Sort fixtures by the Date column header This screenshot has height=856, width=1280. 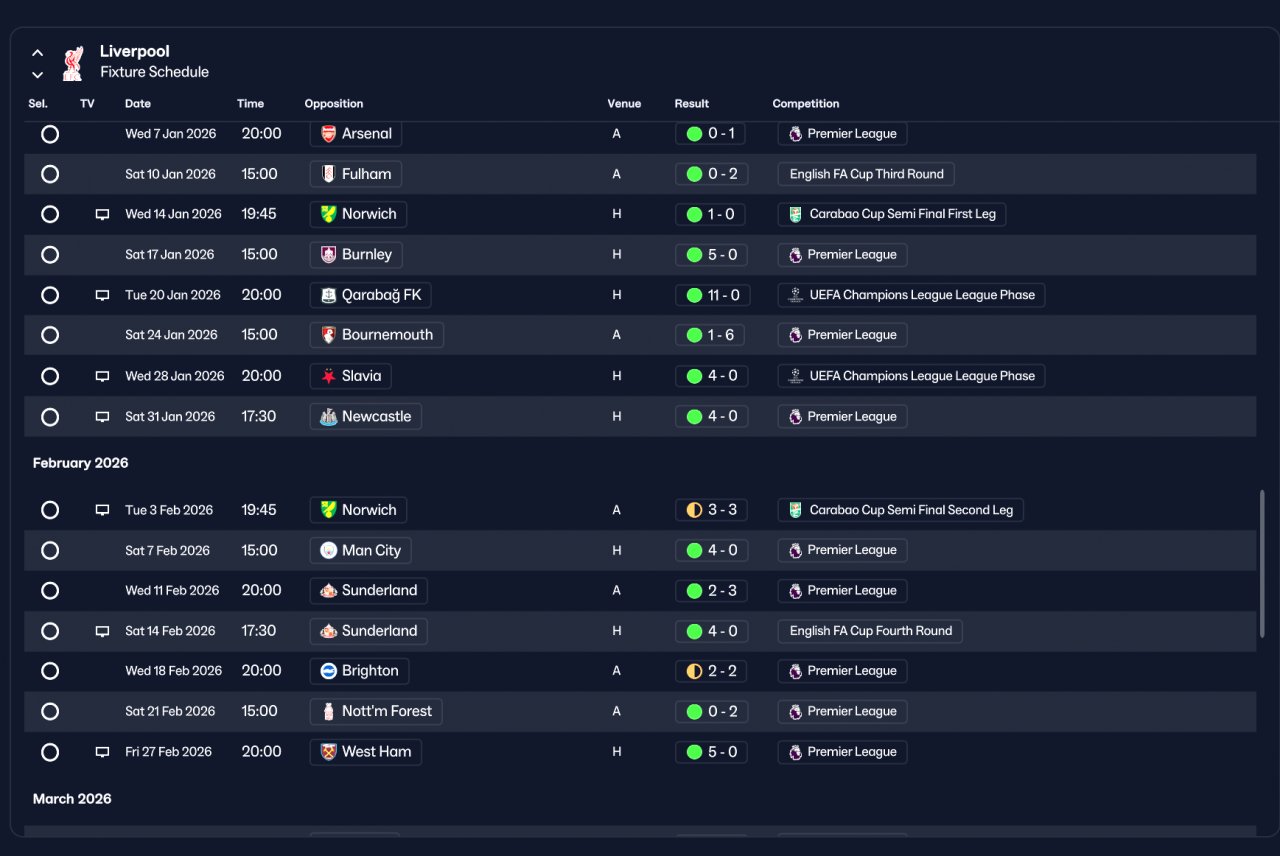click(x=138, y=104)
